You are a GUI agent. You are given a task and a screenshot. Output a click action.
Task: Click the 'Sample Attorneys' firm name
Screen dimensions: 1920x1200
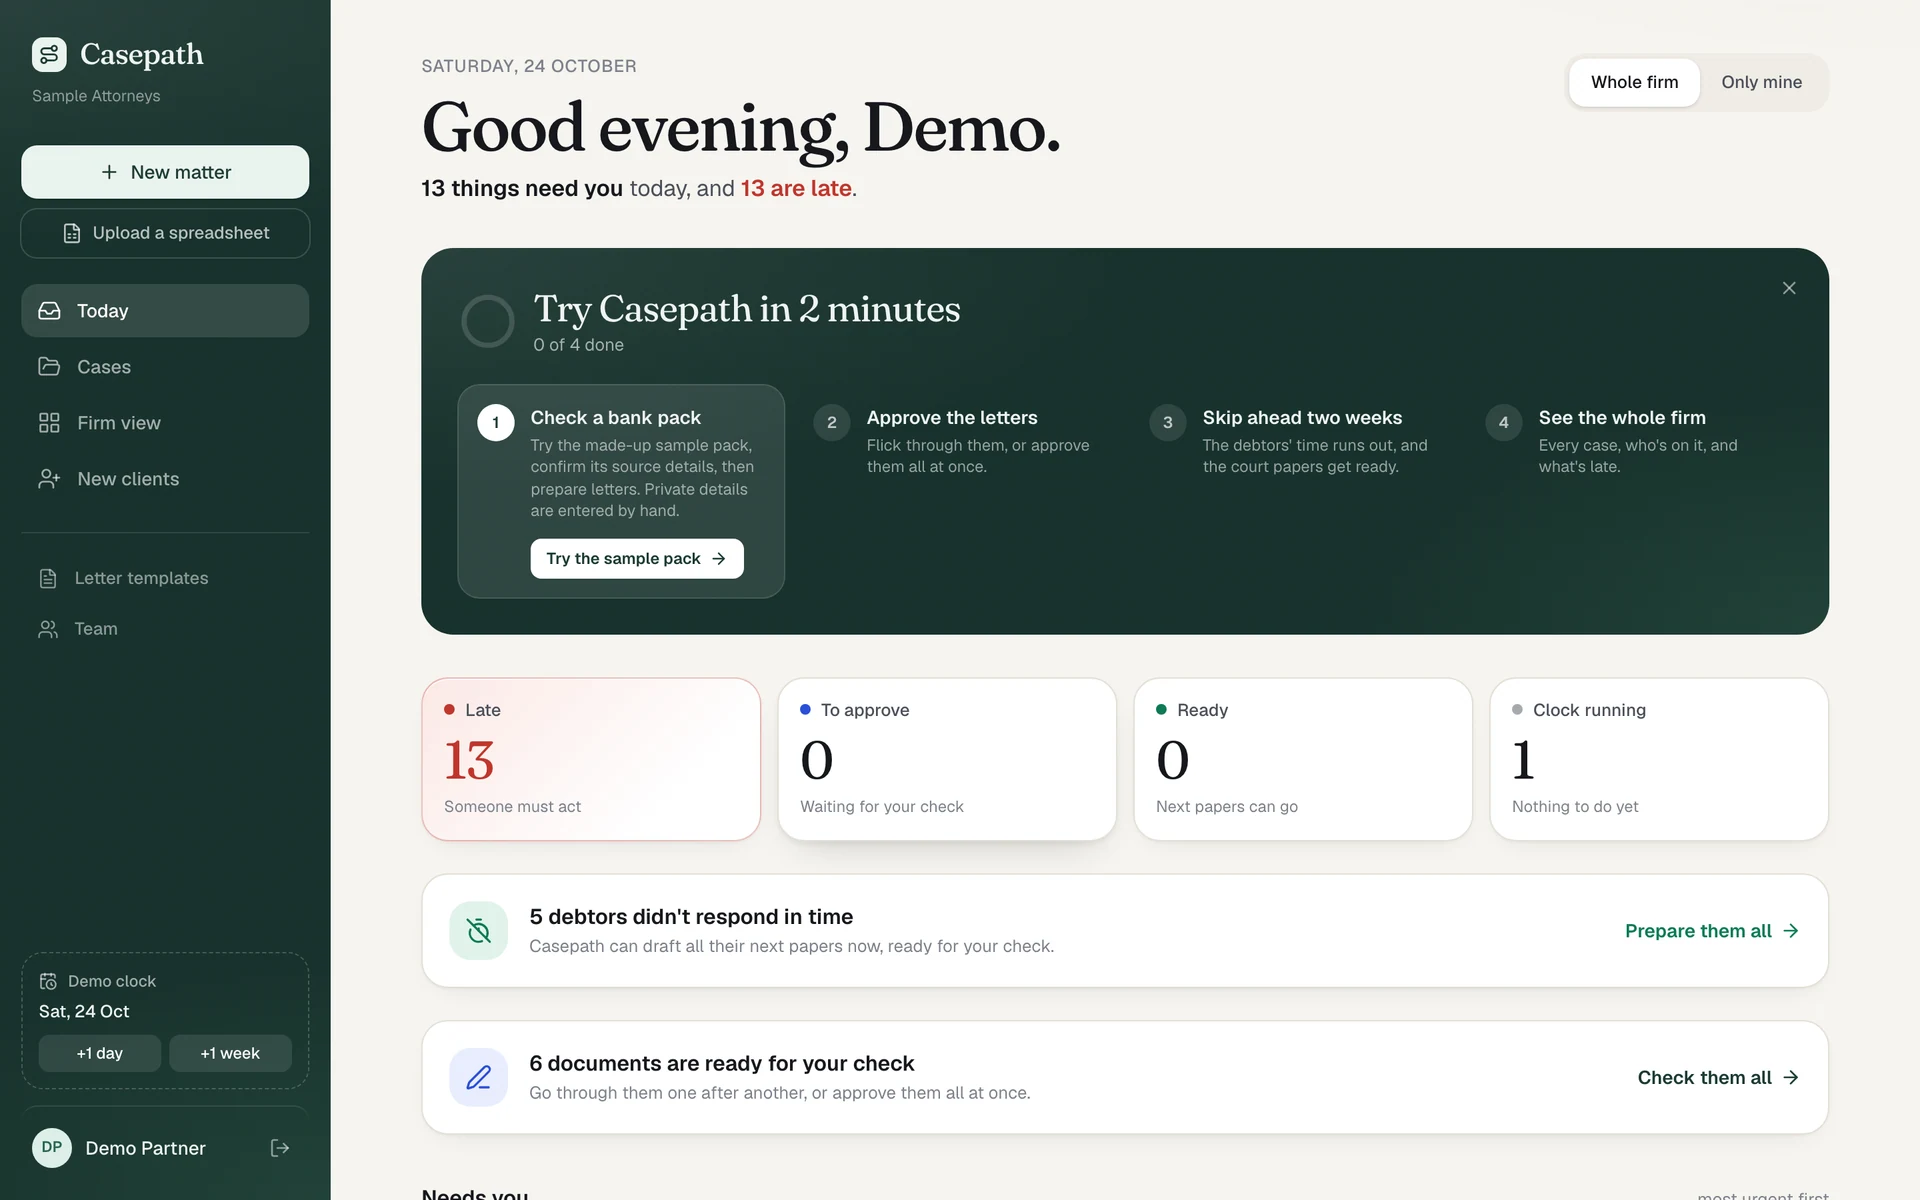pos(96,96)
